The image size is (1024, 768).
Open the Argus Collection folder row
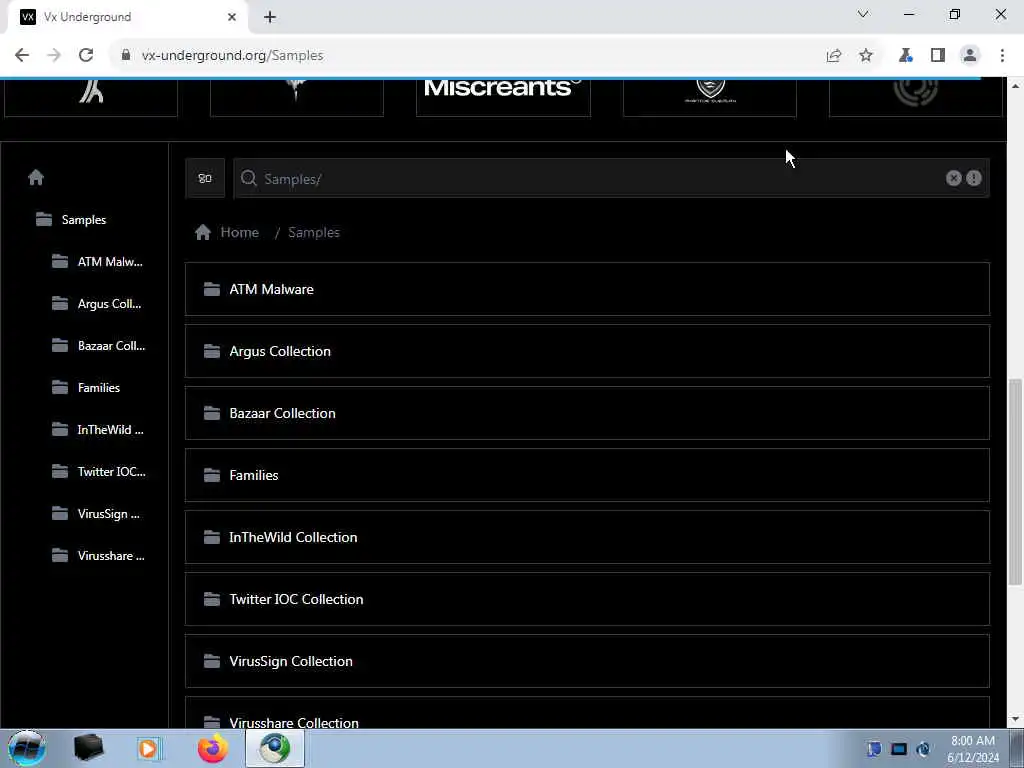click(587, 351)
